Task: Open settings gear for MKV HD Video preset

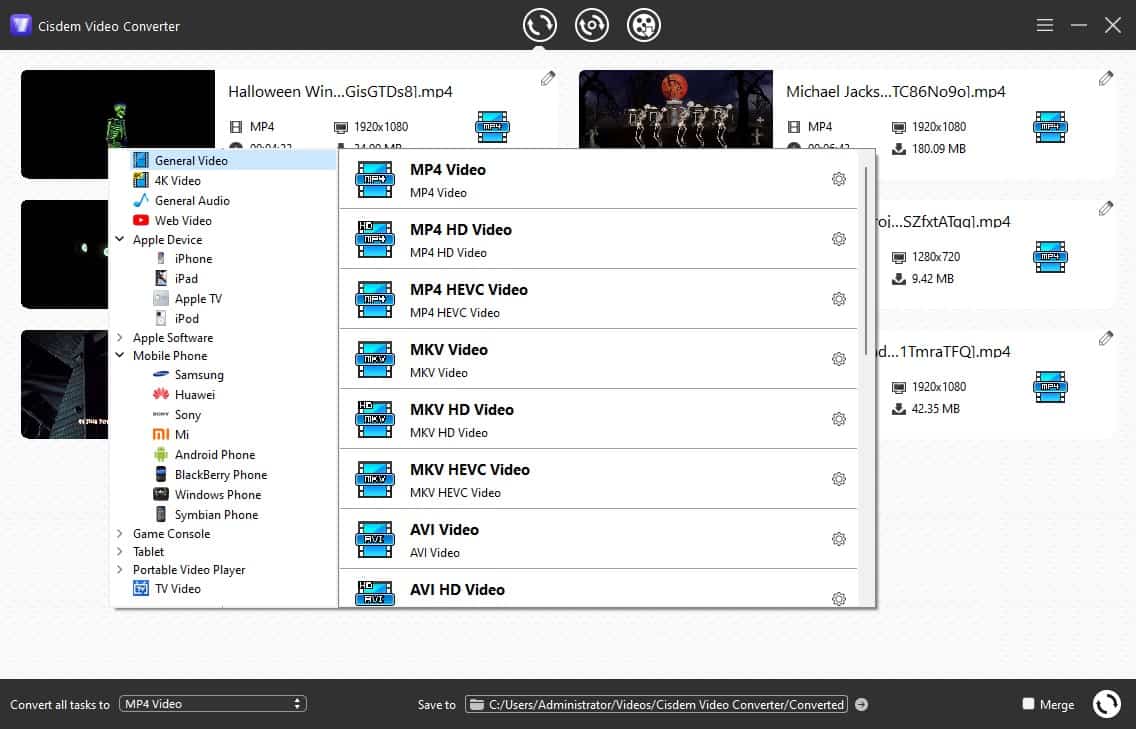Action: click(x=839, y=419)
